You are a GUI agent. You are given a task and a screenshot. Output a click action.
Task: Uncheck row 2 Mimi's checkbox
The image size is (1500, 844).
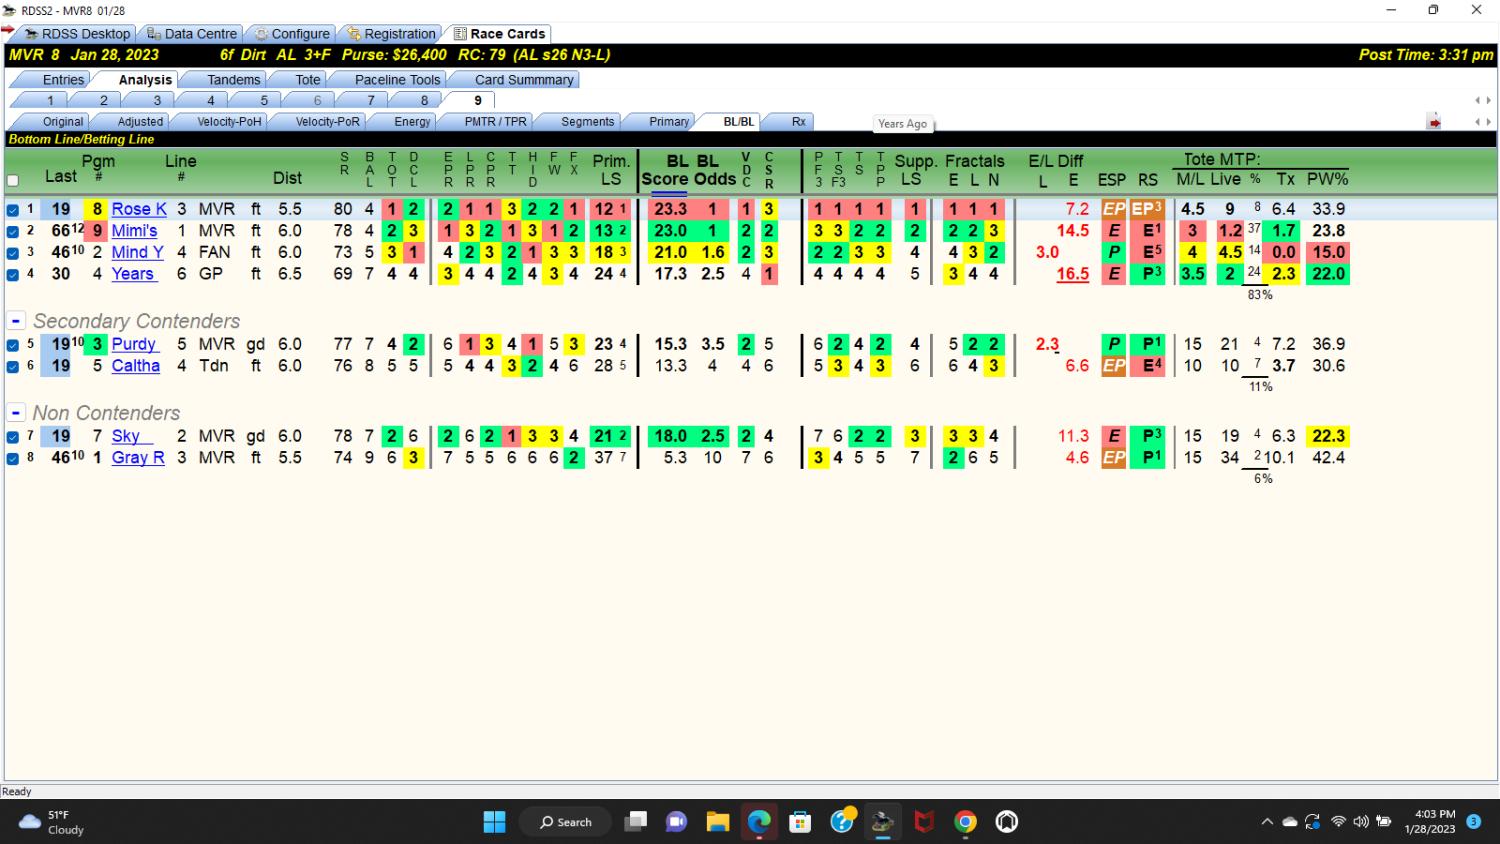(x=13, y=231)
